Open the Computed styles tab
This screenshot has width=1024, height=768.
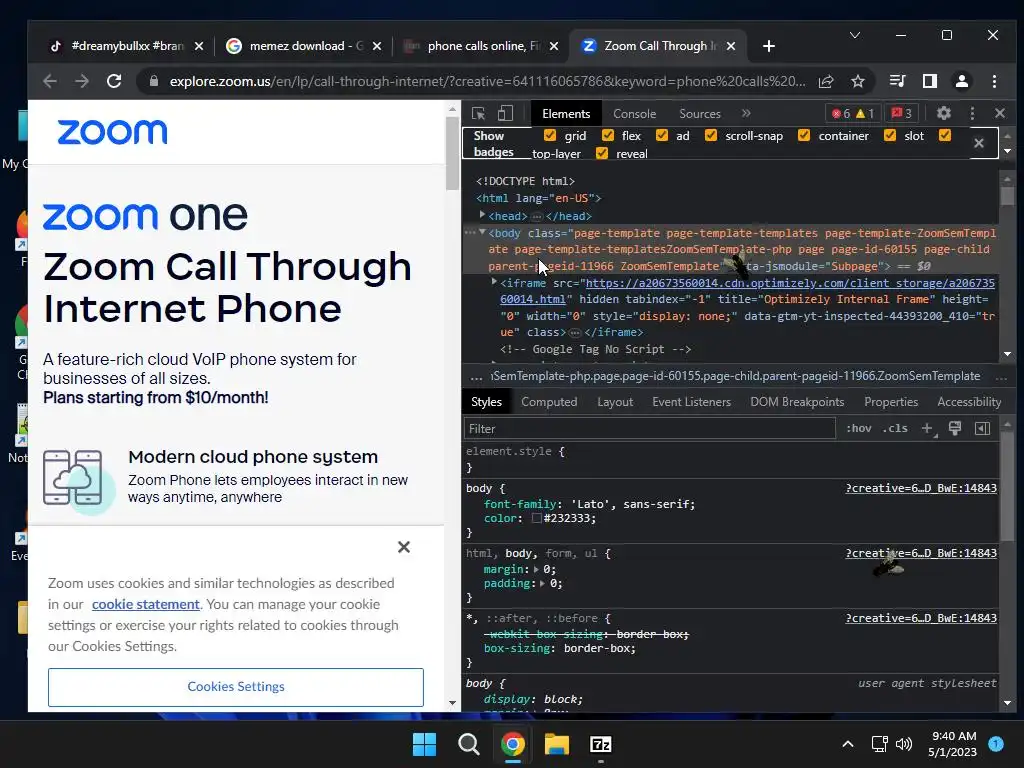pos(549,402)
